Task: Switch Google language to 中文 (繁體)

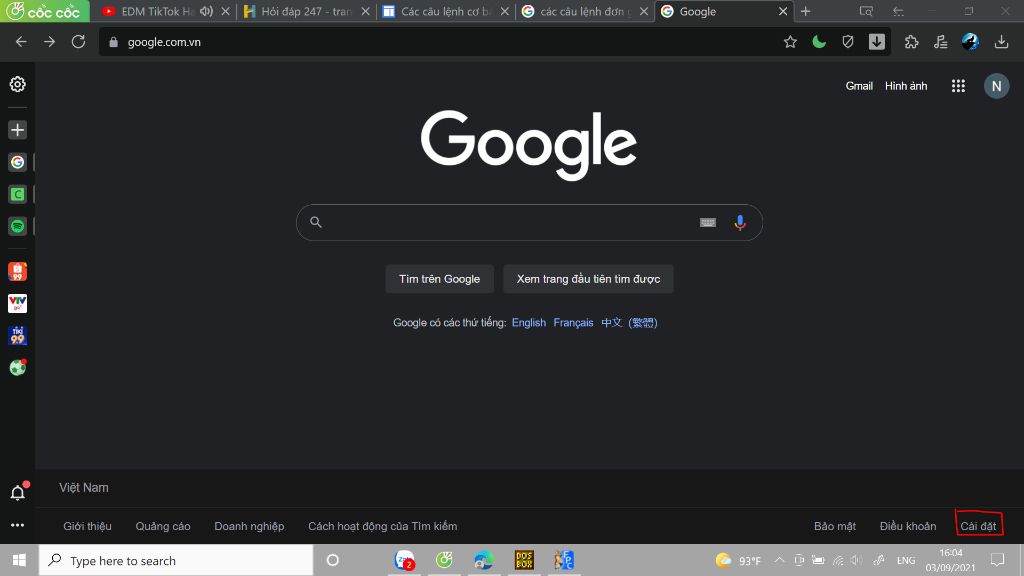Action: (629, 323)
